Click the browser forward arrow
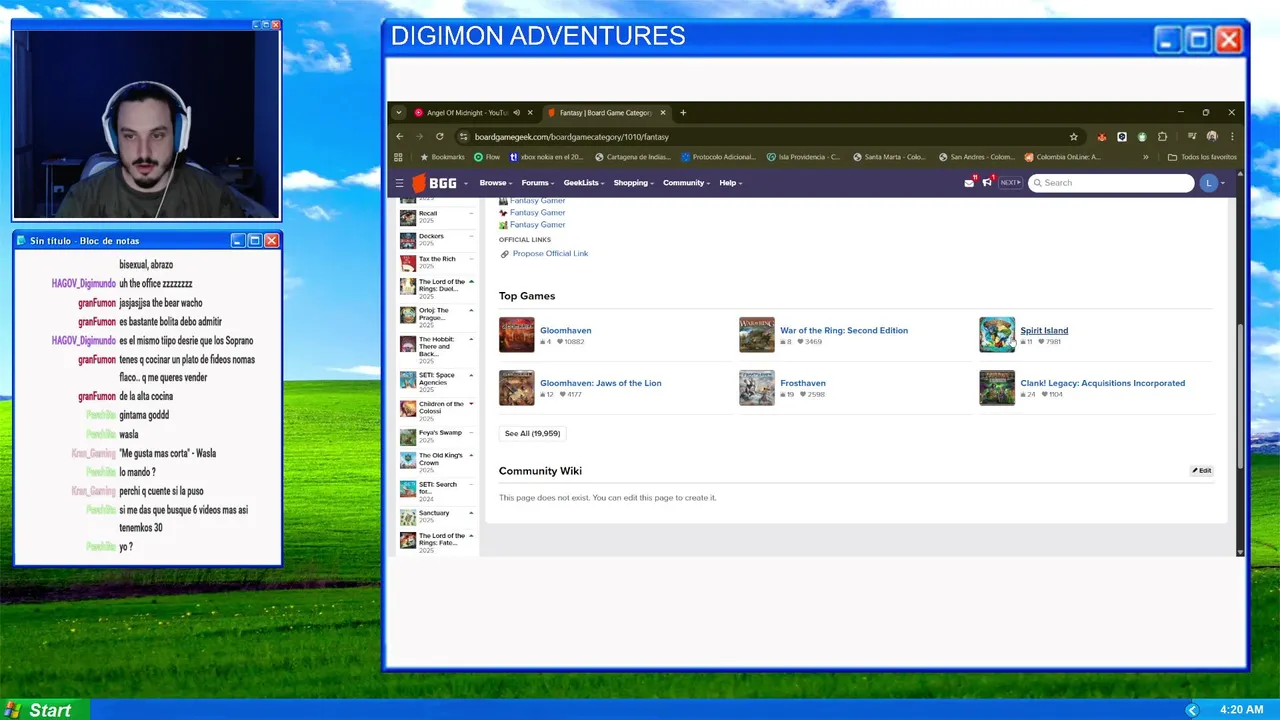The image size is (1280, 720). (x=419, y=137)
